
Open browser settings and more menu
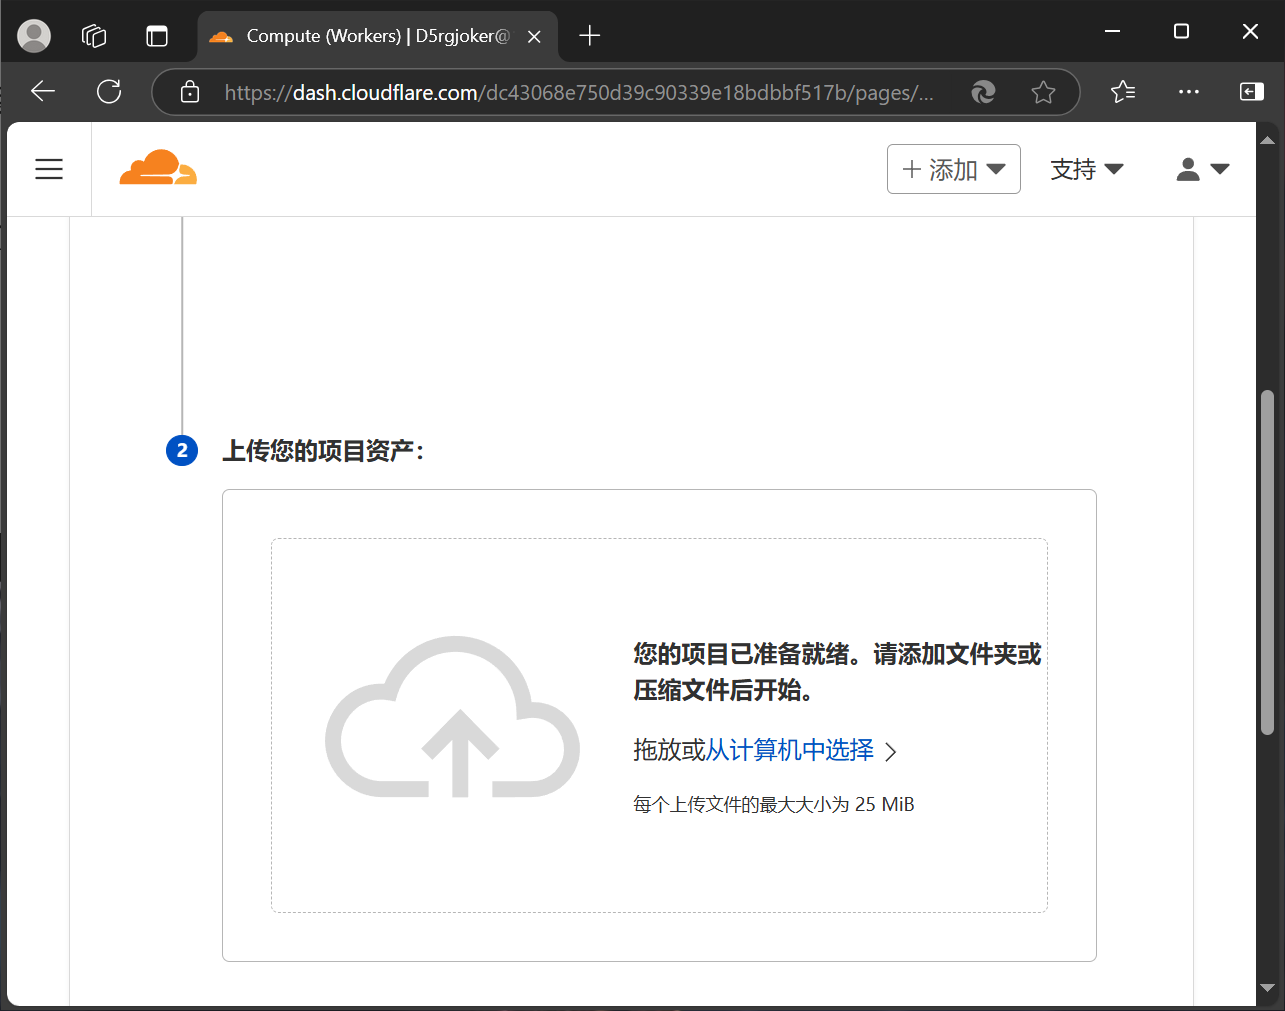pyautogui.click(x=1188, y=92)
